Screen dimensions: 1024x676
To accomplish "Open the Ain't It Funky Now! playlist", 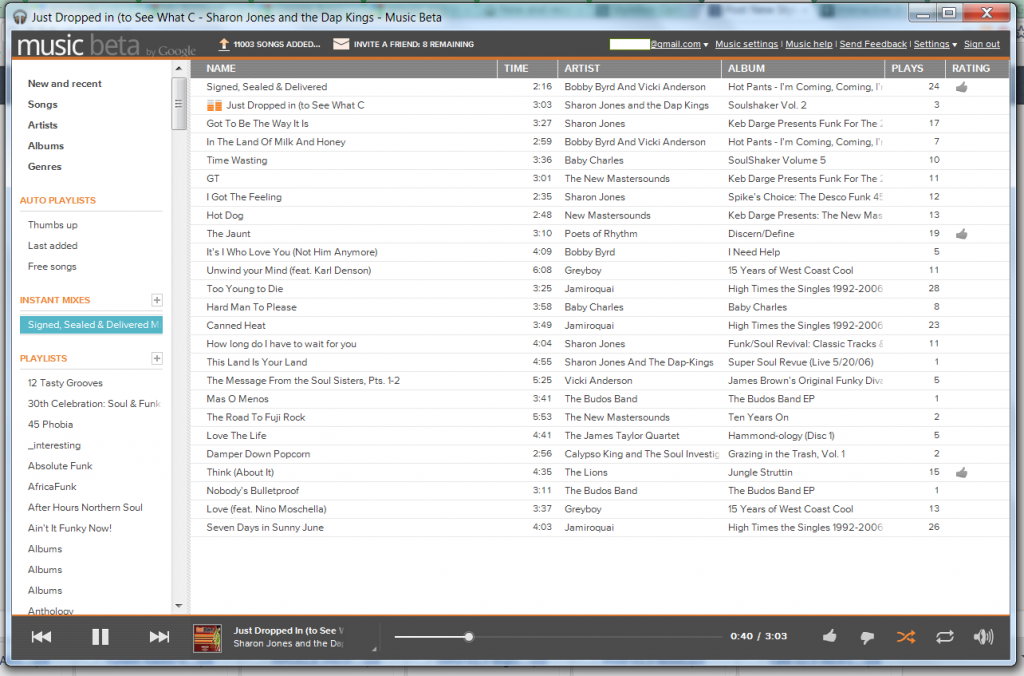I will (x=70, y=528).
